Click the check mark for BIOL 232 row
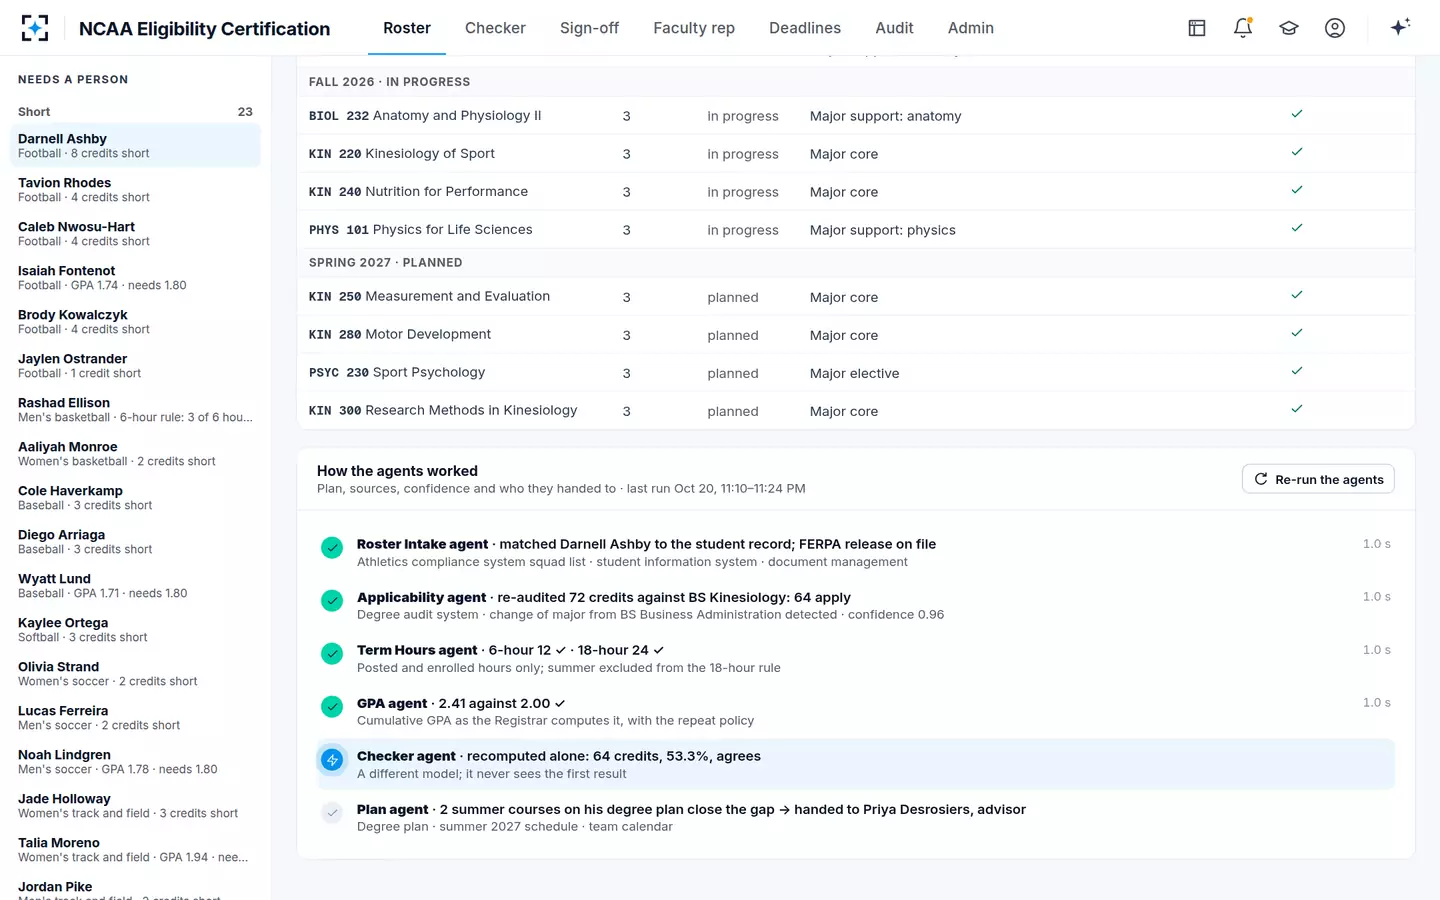The height and width of the screenshot is (900, 1440). (x=1297, y=114)
